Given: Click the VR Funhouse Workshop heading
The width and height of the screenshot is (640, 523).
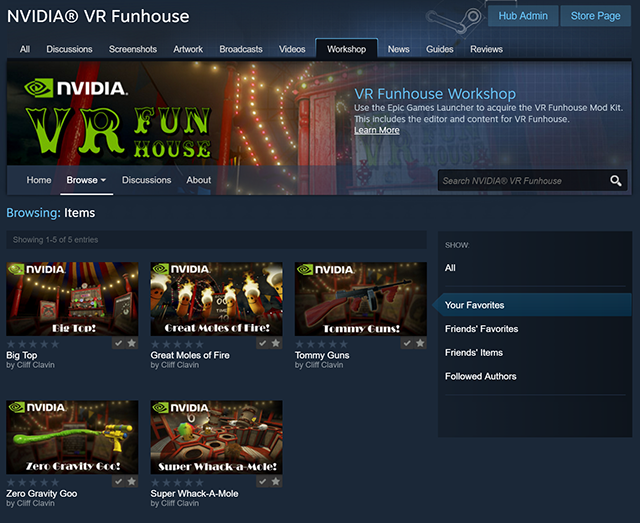Looking at the screenshot, I should pos(435,93).
